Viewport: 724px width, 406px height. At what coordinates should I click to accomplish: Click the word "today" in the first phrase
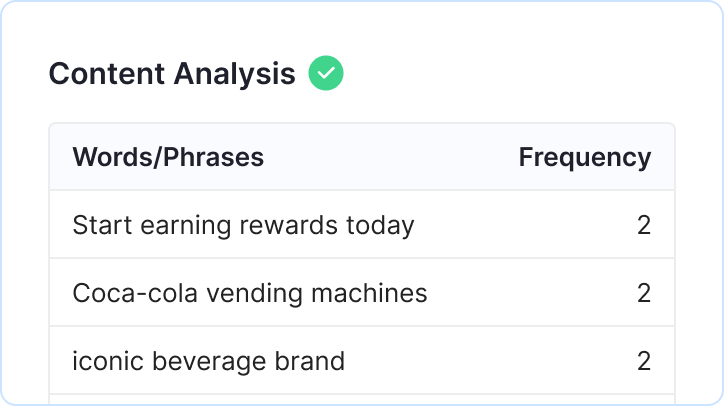pos(380,225)
